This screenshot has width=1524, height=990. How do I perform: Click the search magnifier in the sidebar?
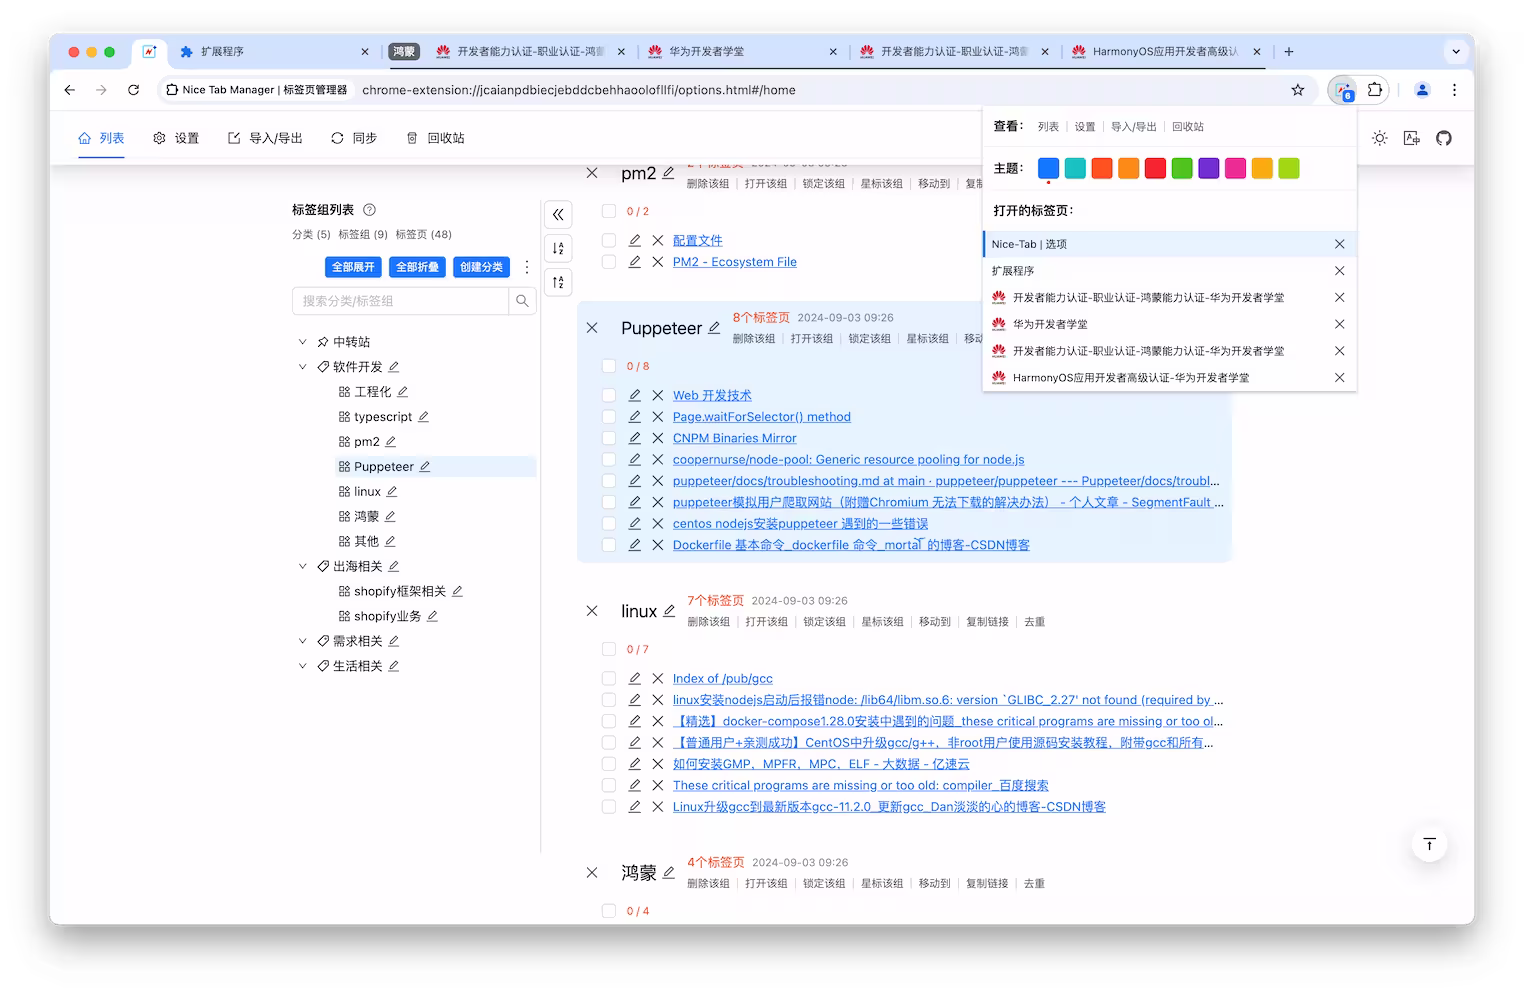coord(522,300)
